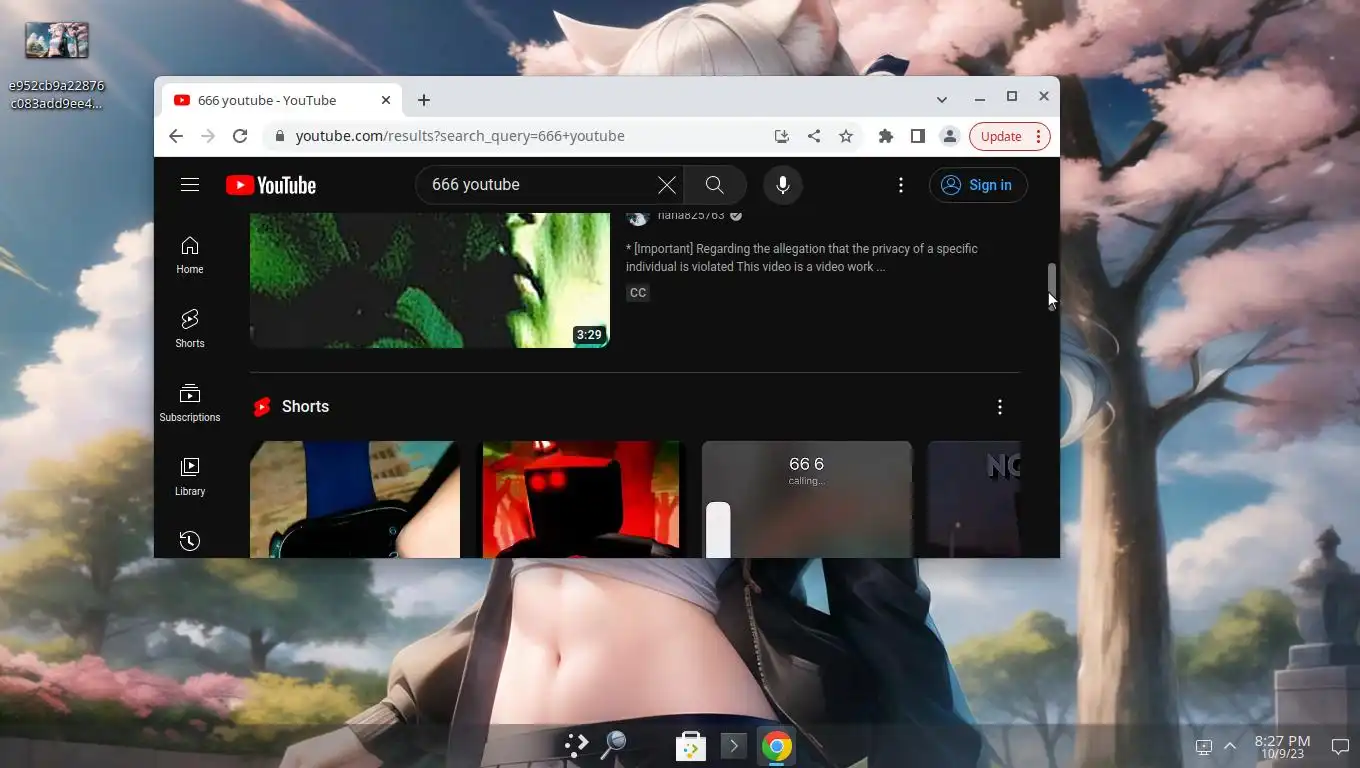Select the '666 youtube - YouTube' tab
The image size is (1360, 768).
click(280, 100)
